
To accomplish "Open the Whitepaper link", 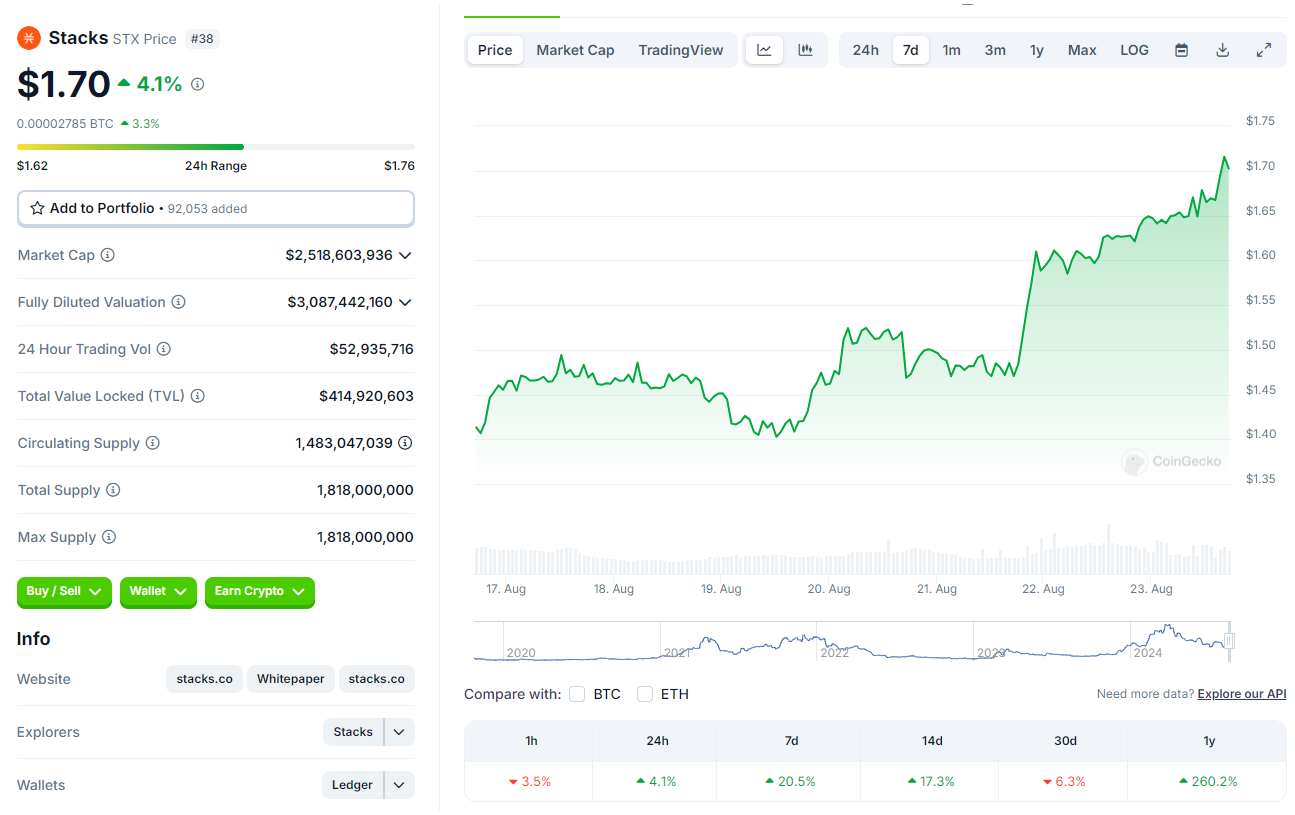I will pos(290,679).
